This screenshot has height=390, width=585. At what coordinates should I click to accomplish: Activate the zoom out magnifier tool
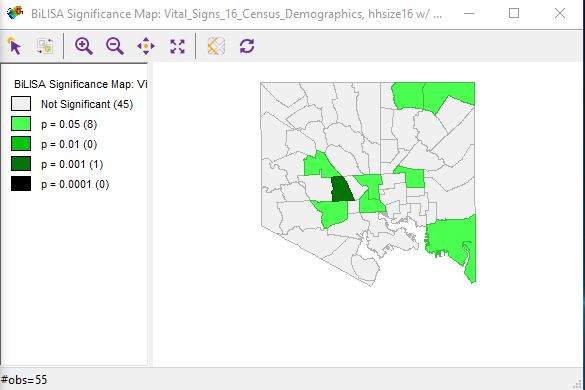(115, 46)
